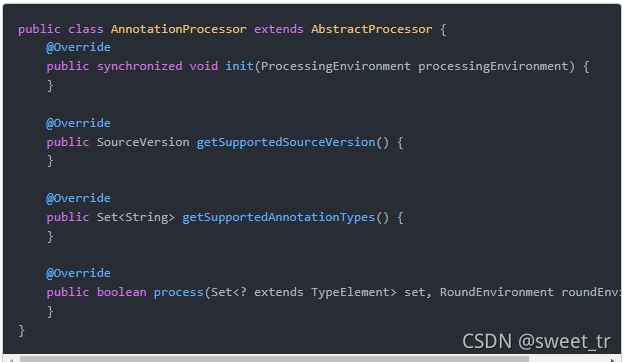Click the getSupportedSourceVersion method name
This screenshot has height=362, width=627.
pyautogui.click(x=286, y=142)
